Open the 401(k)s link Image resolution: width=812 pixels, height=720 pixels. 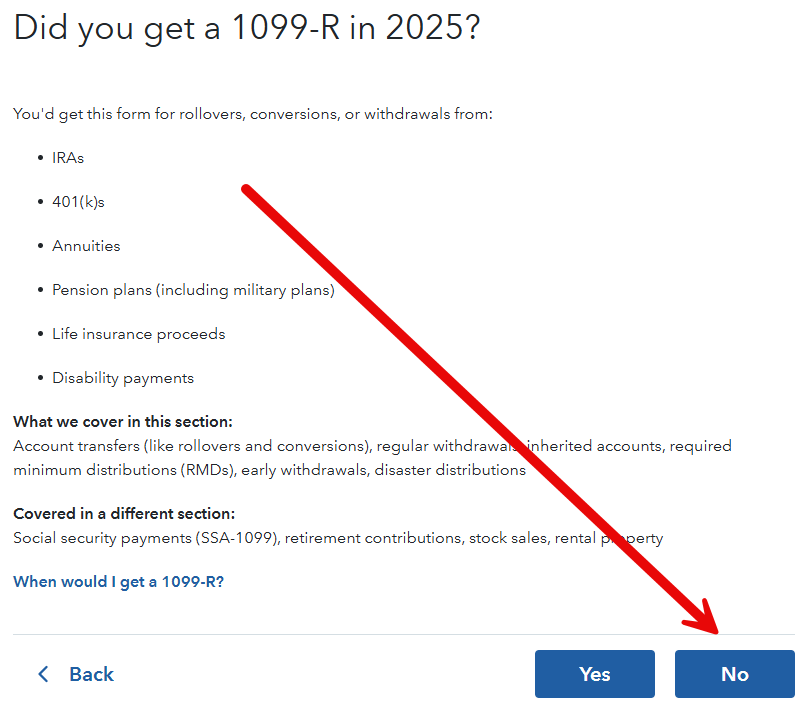pos(76,201)
